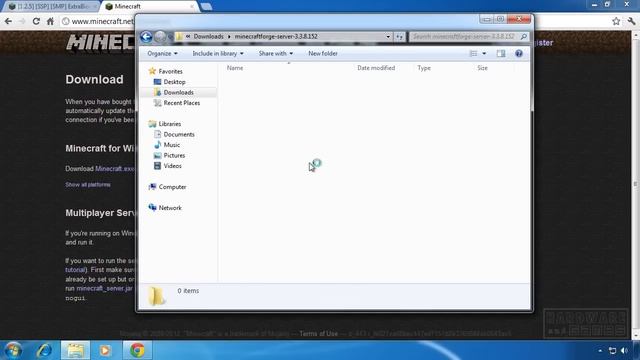Open the Organize menu
This screenshot has height=360, width=640.
point(162,53)
